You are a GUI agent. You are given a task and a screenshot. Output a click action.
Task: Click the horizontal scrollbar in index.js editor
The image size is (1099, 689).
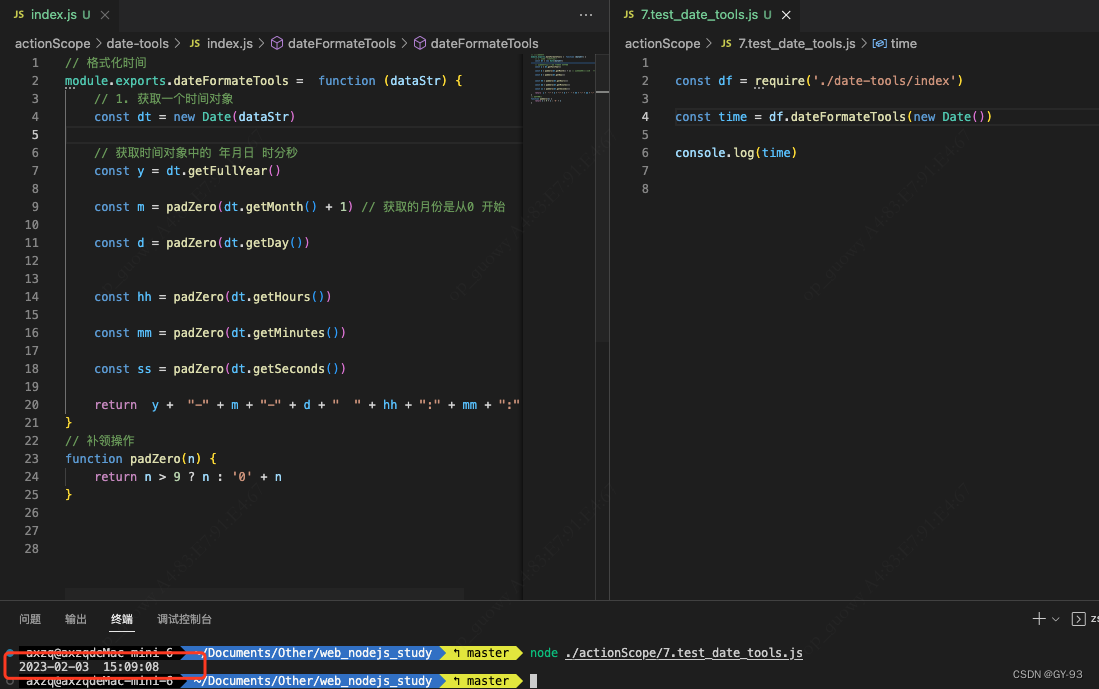(x=264, y=594)
